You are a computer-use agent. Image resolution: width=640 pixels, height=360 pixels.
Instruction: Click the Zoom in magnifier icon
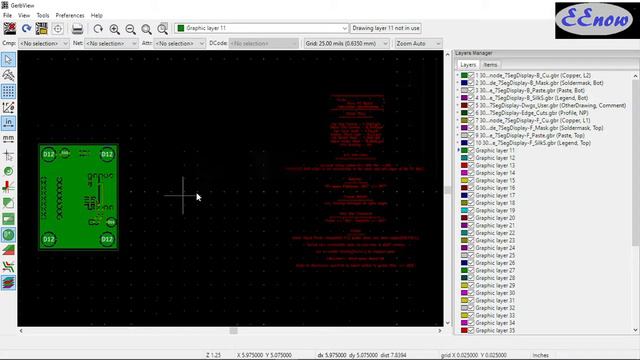click(x=115, y=29)
